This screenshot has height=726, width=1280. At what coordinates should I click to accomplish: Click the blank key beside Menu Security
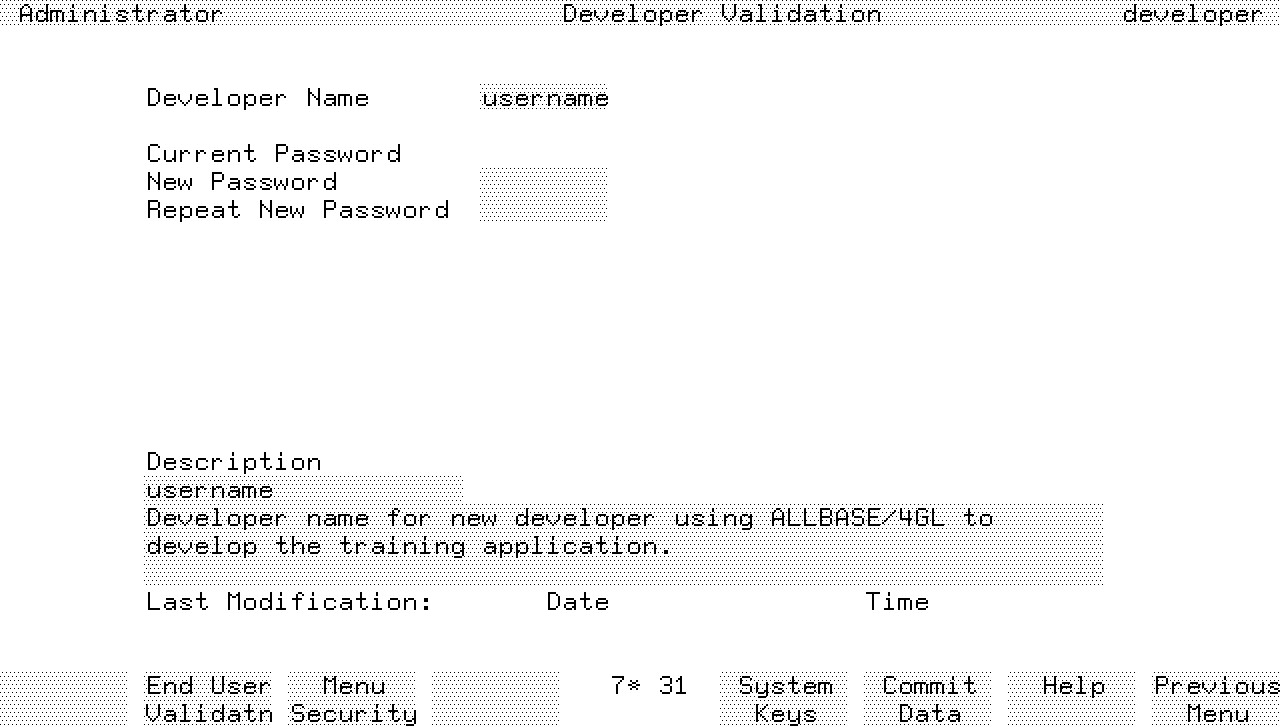(x=496, y=699)
